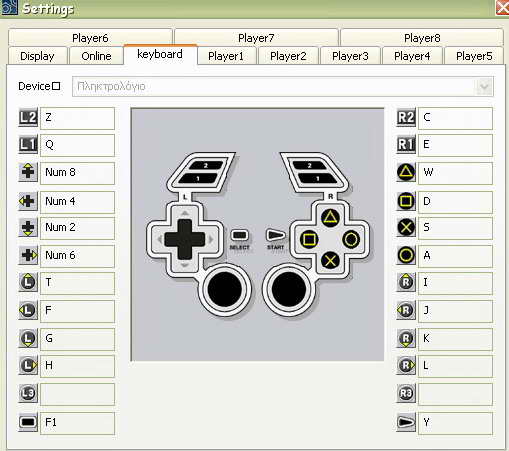The height and width of the screenshot is (451, 509).
Task: Click the R1 button icon
Action: [406, 144]
